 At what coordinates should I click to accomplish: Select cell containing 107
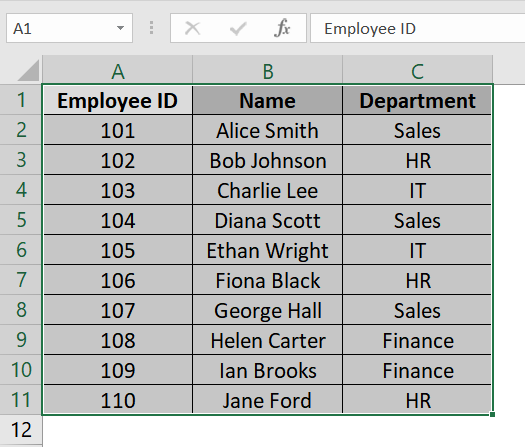pyautogui.click(x=118, y=310)
